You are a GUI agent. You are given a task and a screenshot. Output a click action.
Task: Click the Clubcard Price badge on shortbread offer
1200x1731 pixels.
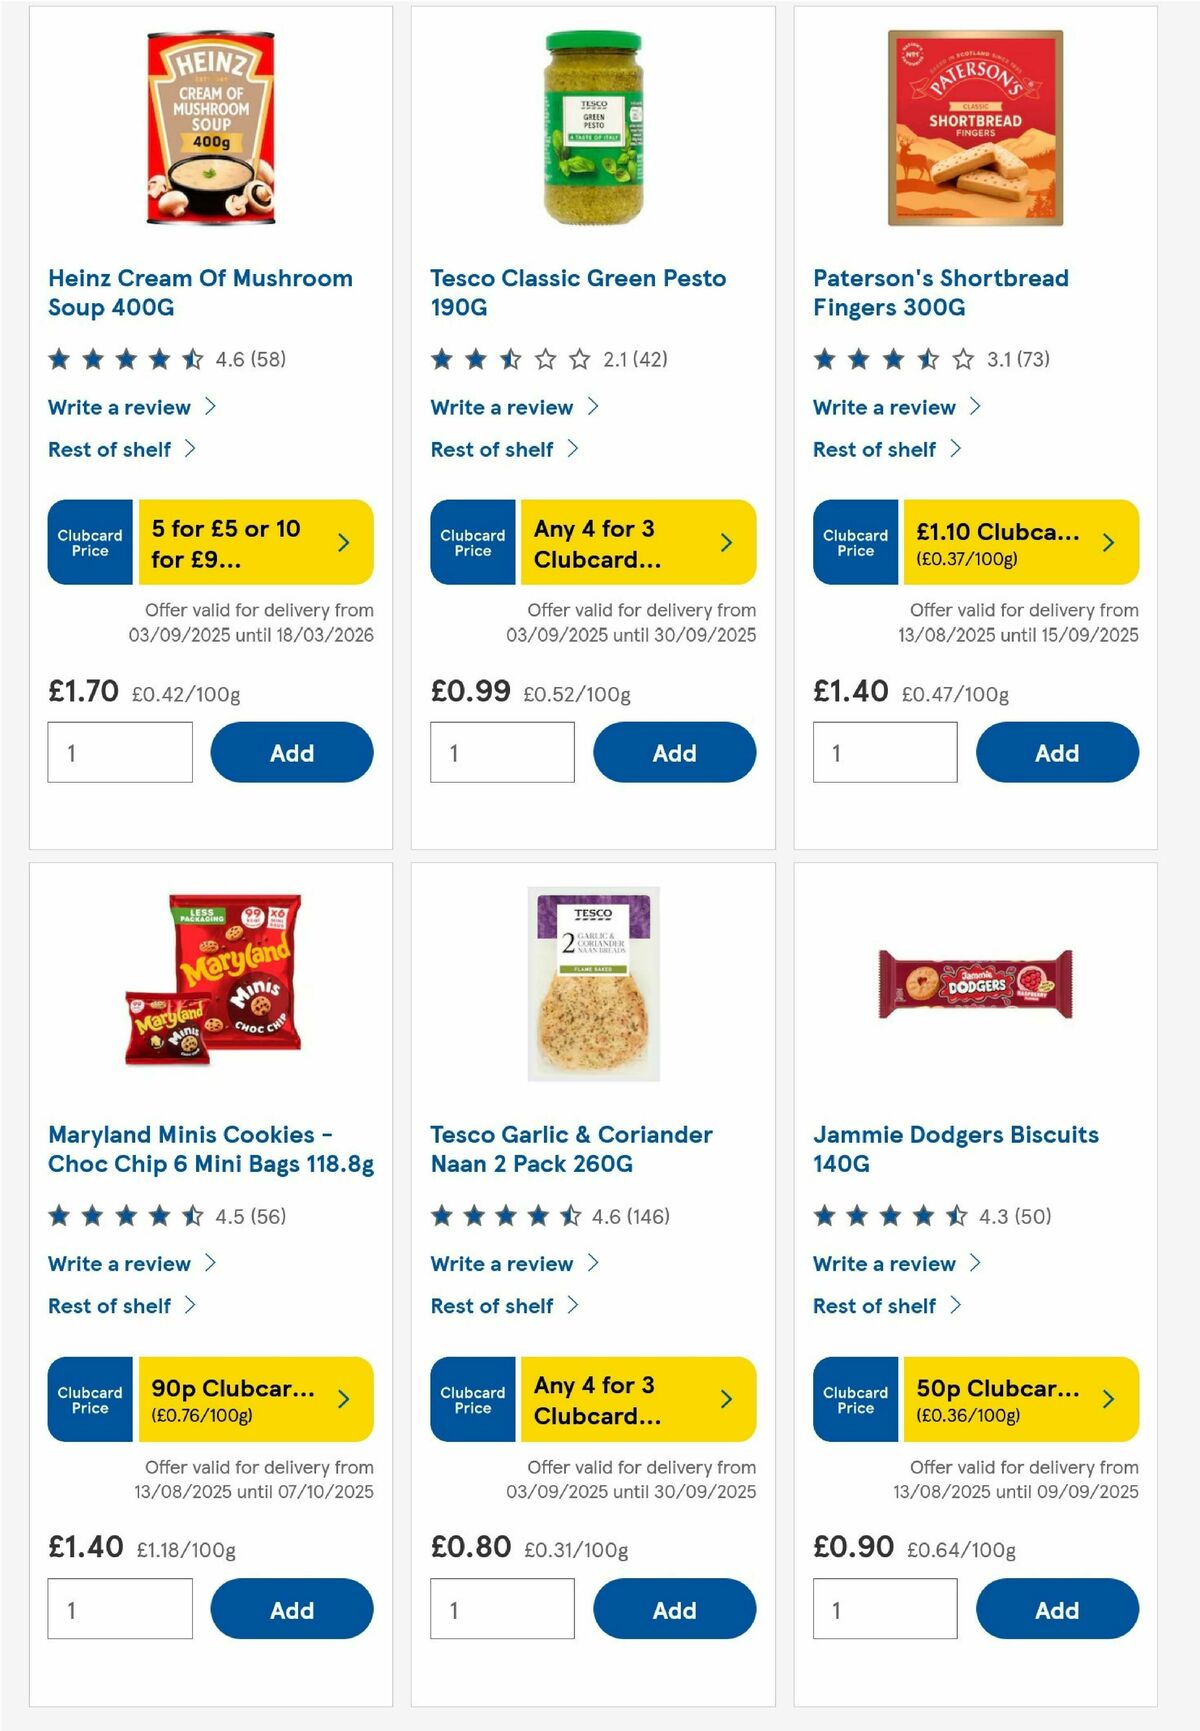tap(855, 542)
